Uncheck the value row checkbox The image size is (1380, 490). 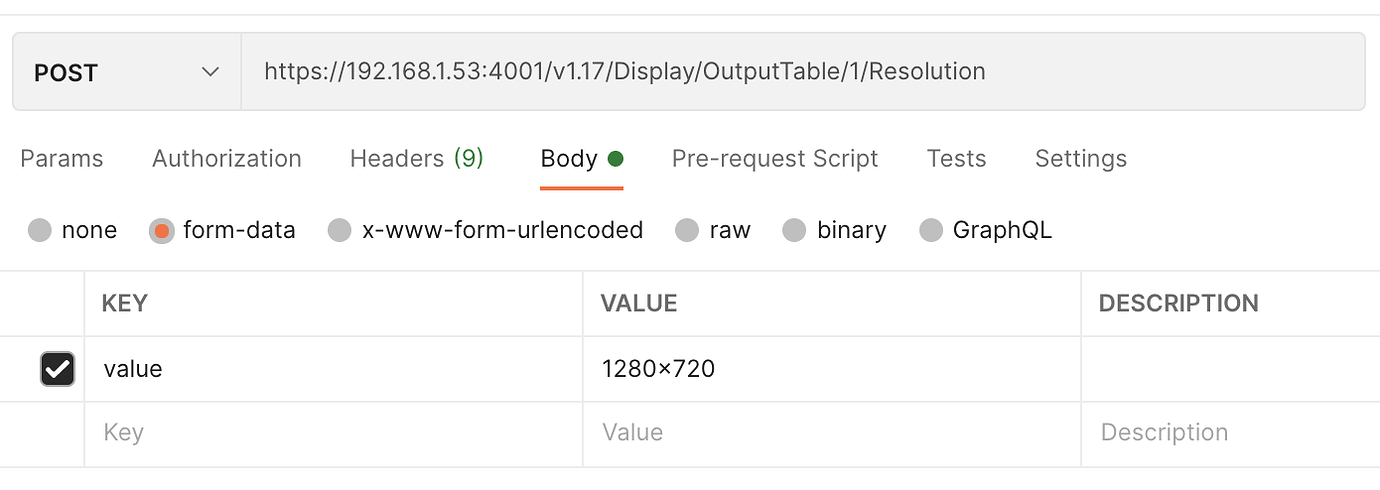click(x=57, y=369)
